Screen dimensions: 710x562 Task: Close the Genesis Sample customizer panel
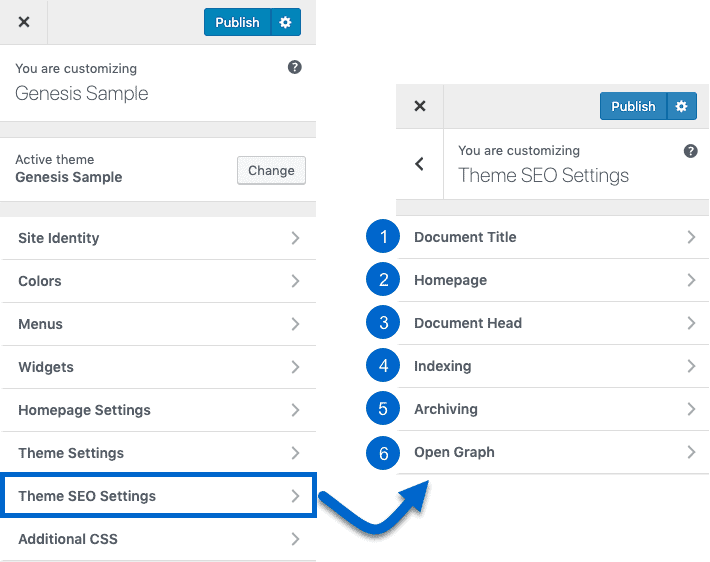point(24,22)
